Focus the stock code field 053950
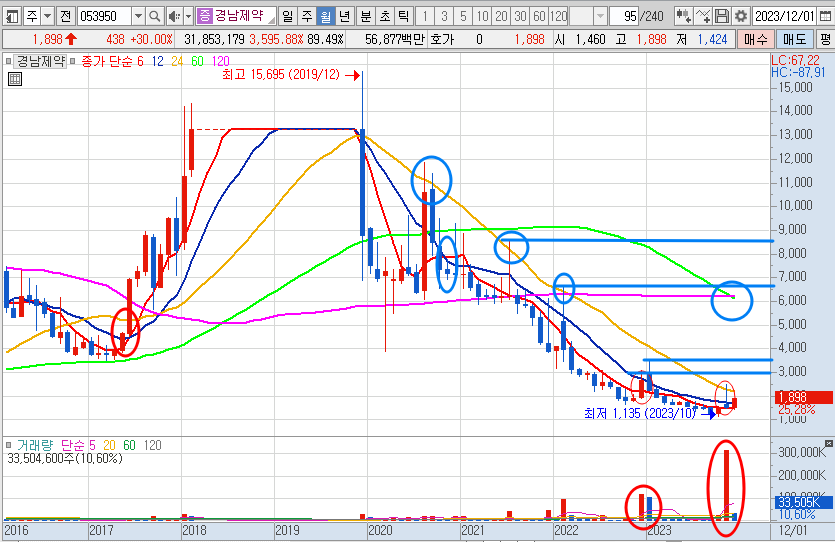835x542 pixels. [x=103, y=17]
